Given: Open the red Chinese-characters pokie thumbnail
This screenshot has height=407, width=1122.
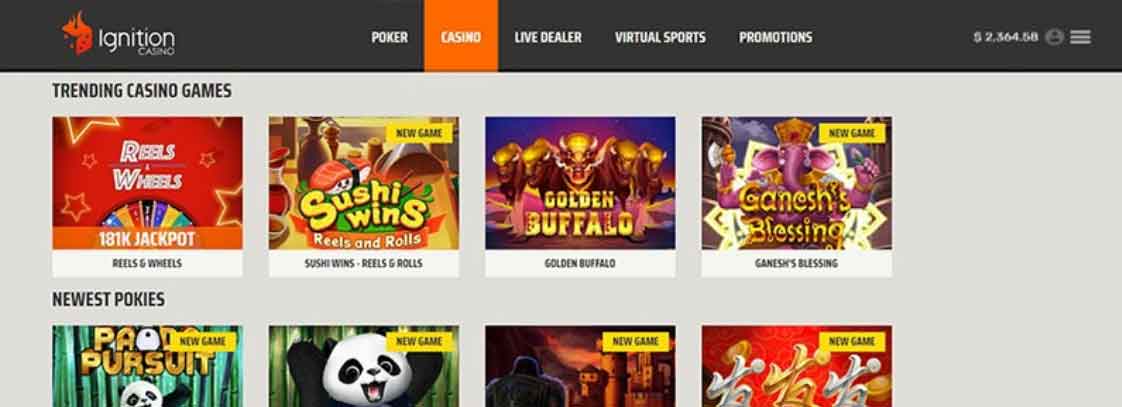Looking at the screenshot, I should pyautogui.click(x=796, y=366).
